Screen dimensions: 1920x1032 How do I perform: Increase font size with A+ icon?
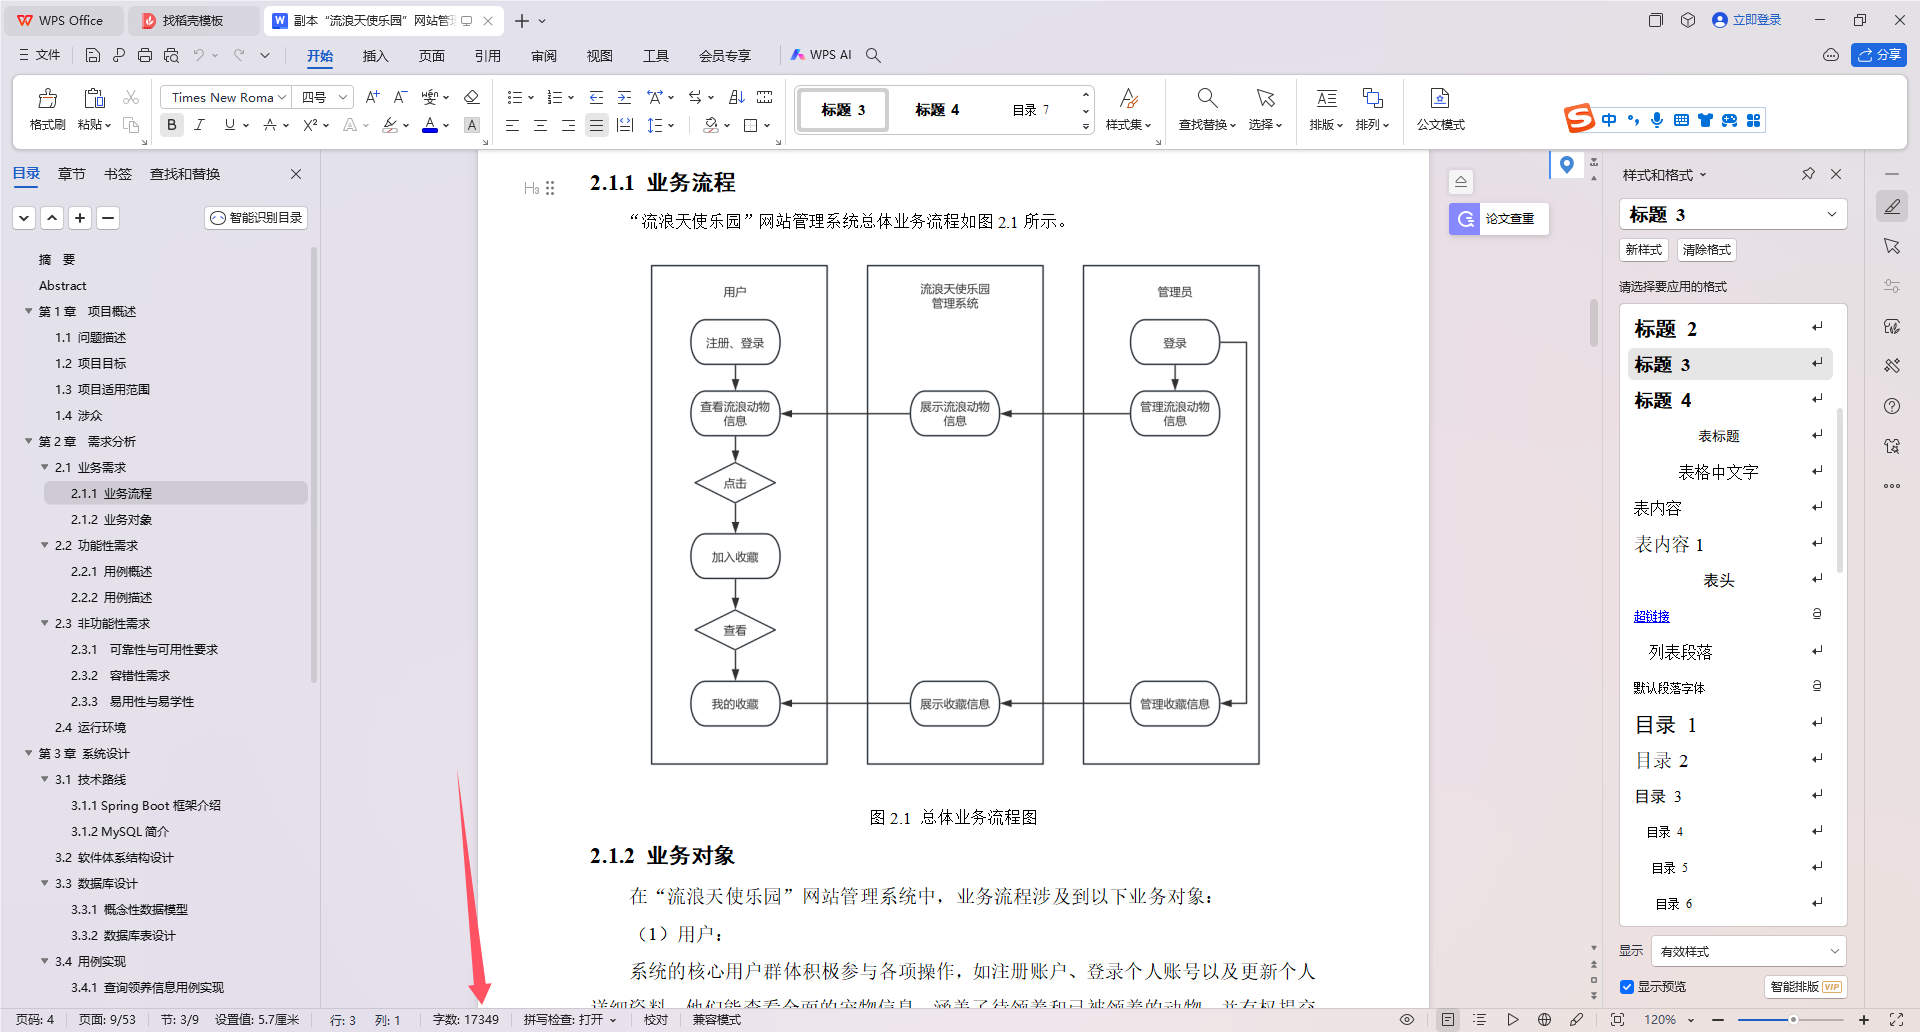372,97
